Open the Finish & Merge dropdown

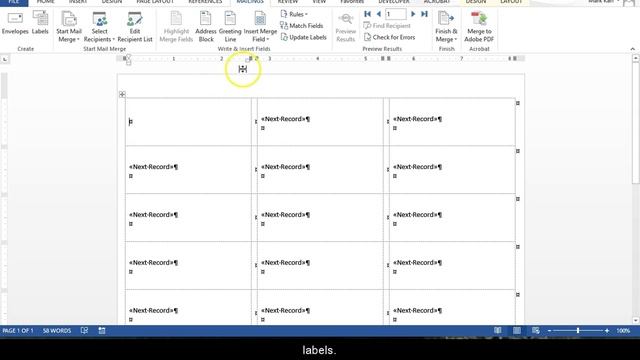click(446, 27)
